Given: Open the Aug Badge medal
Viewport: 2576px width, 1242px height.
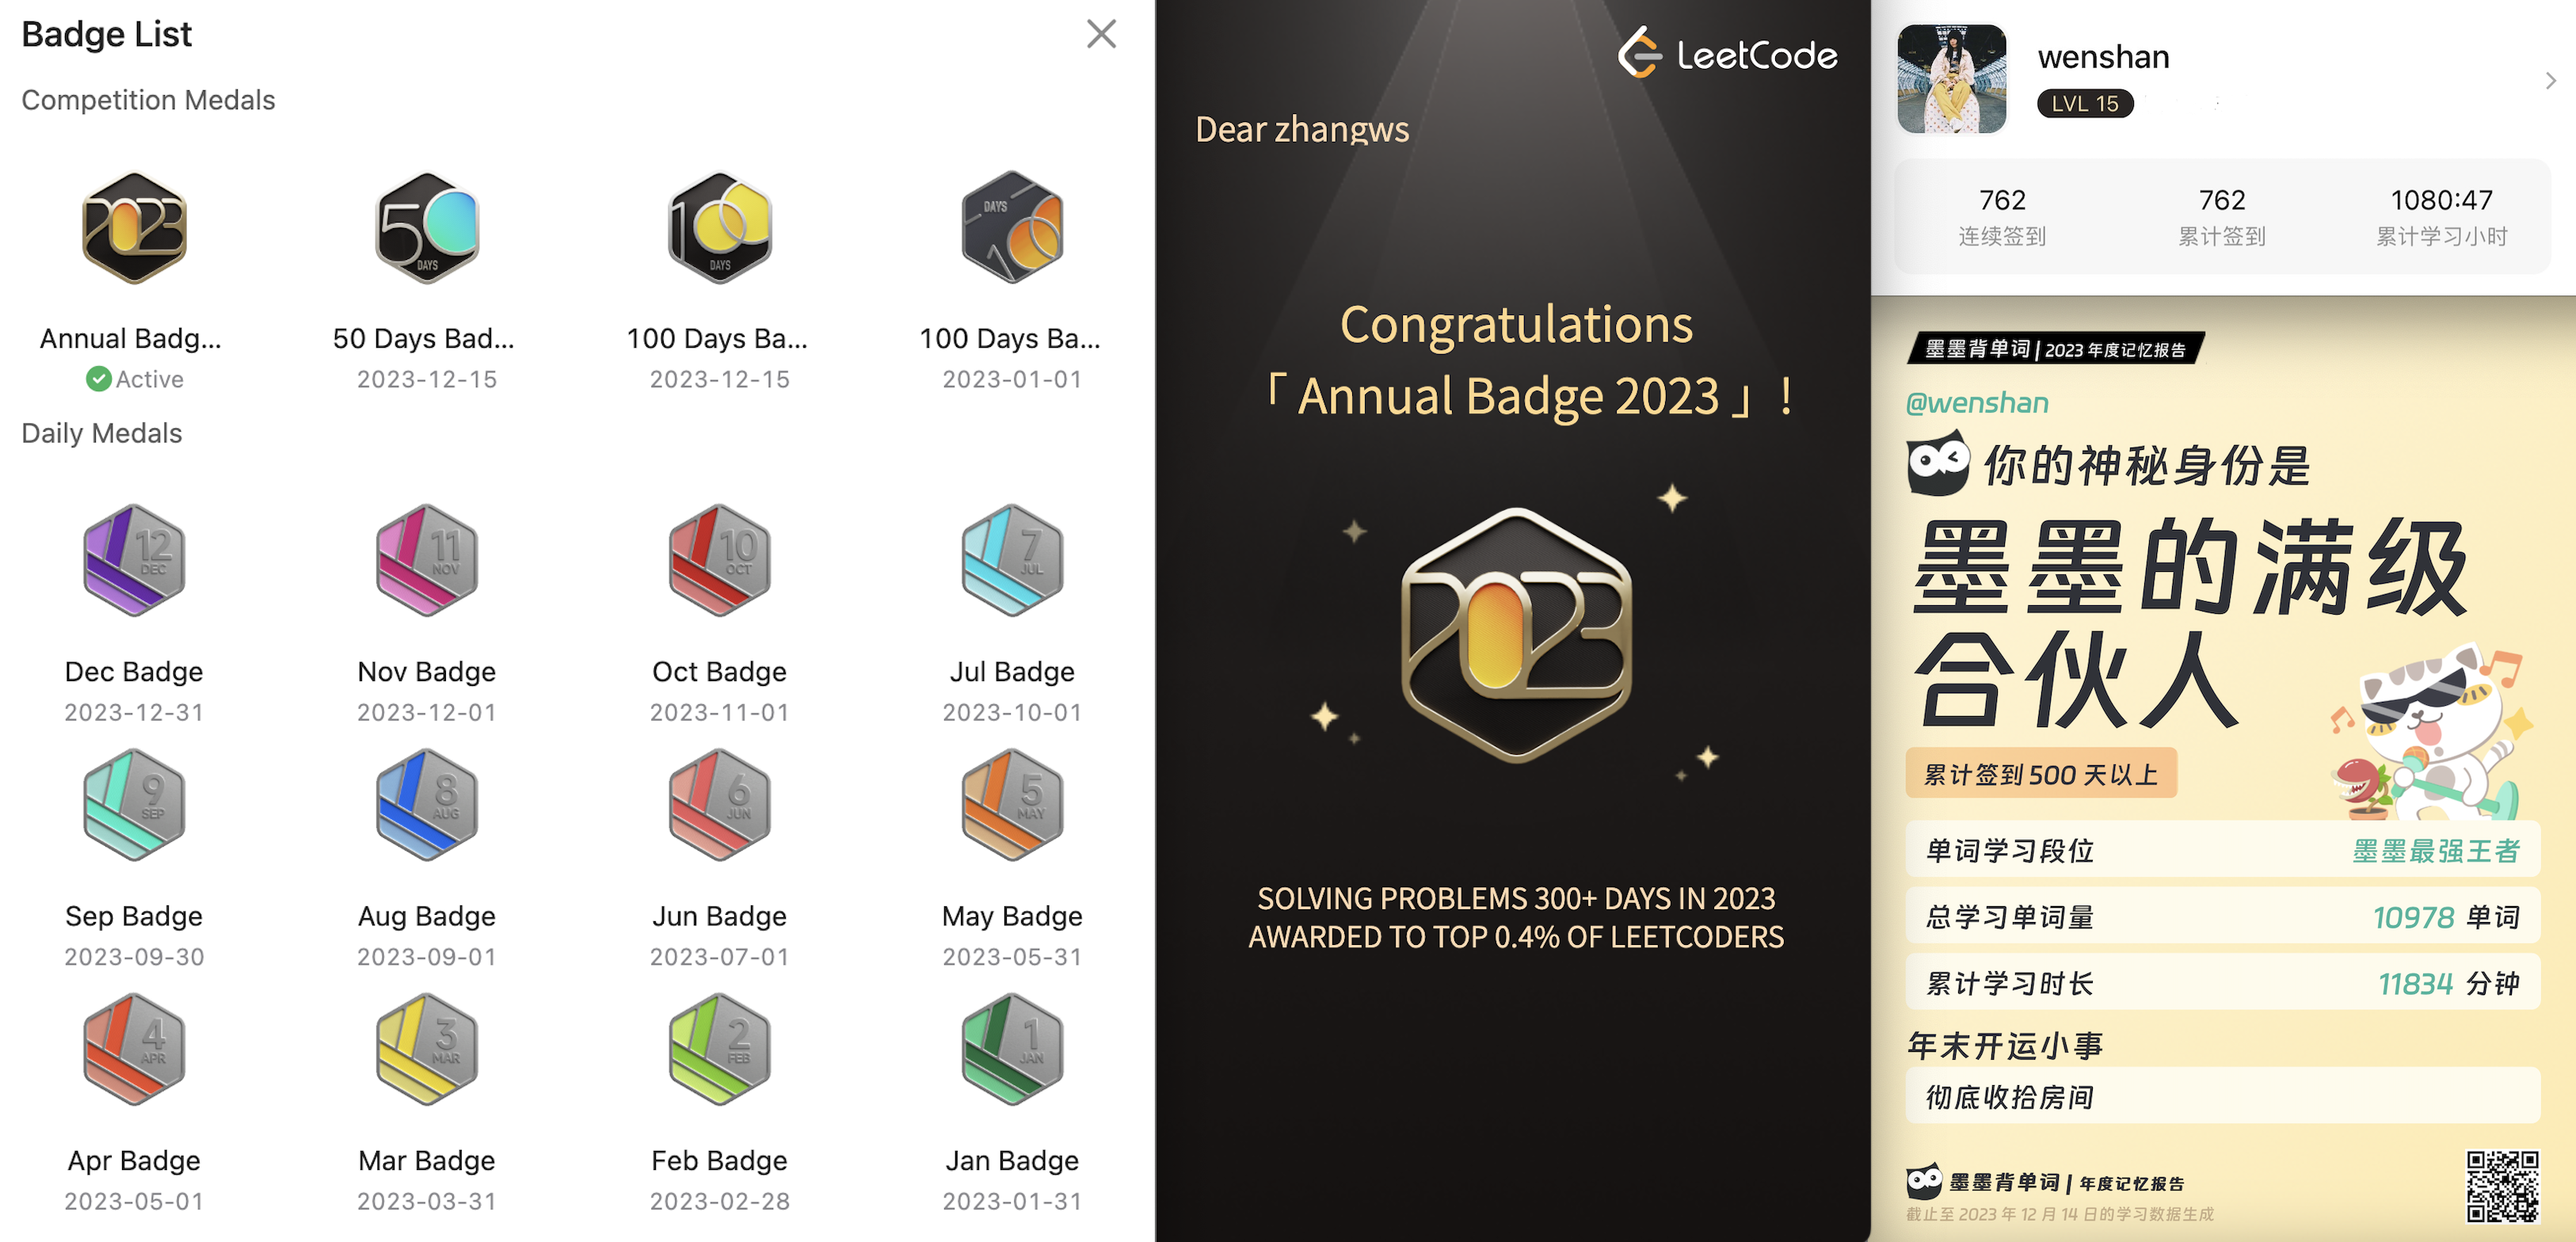Looking at the screenshot, I should (x=427, y=805).
